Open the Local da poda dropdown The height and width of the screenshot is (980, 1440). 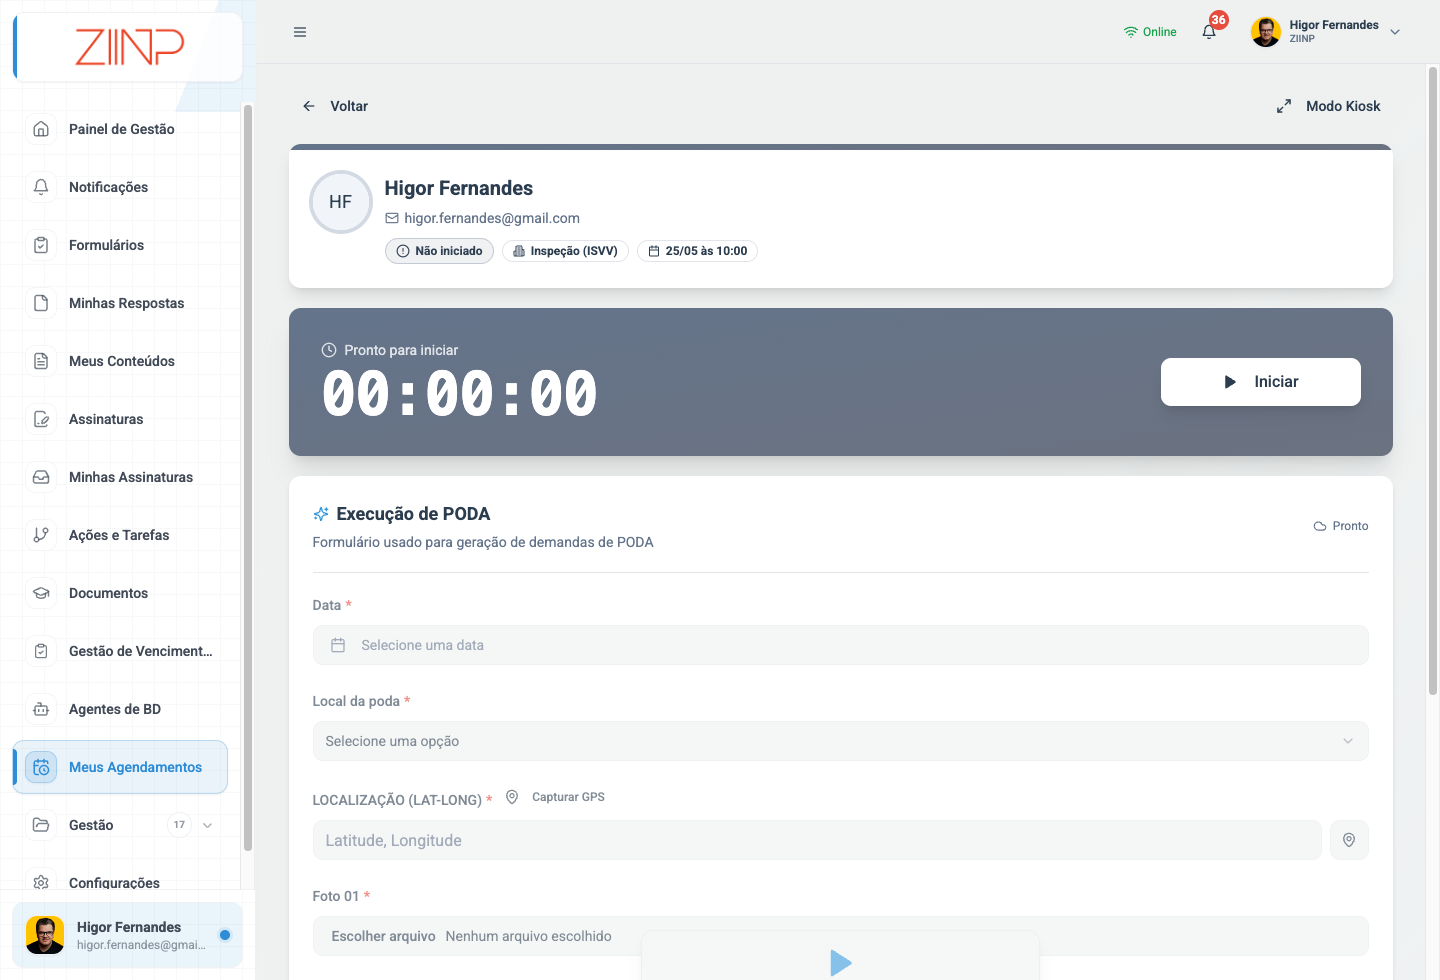[840, 741]
